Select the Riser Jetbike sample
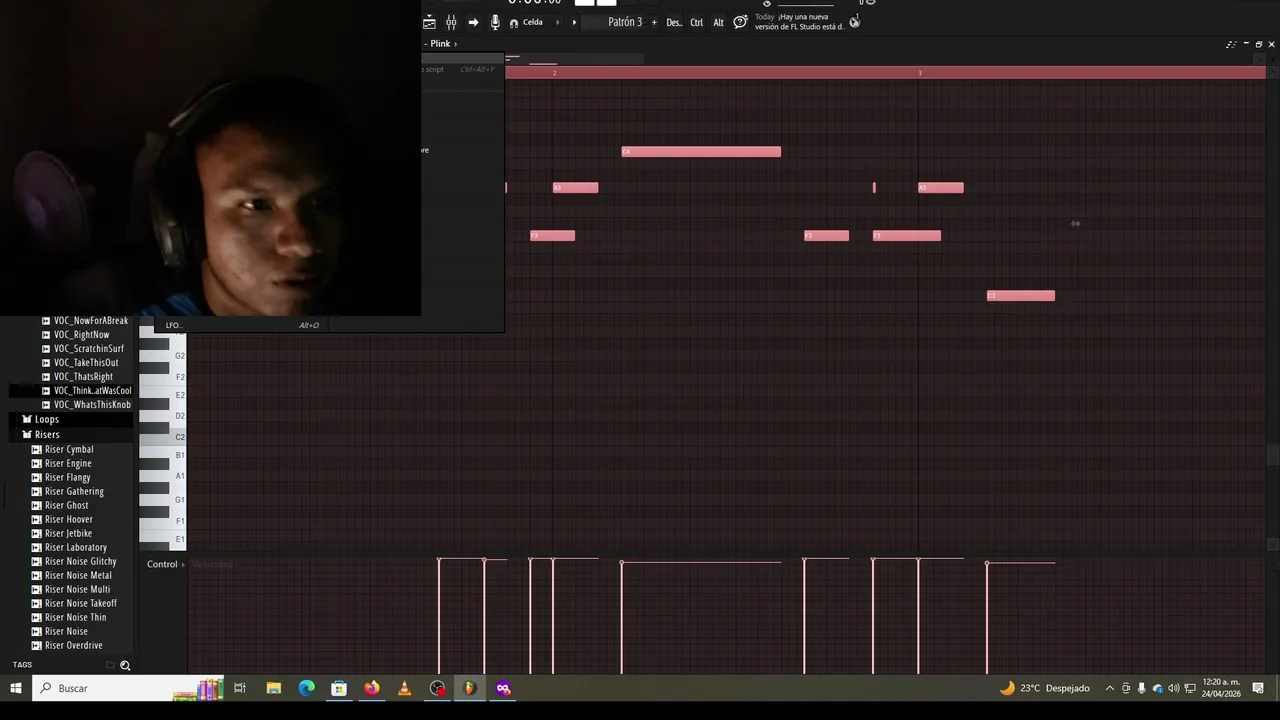 [62, 534]
